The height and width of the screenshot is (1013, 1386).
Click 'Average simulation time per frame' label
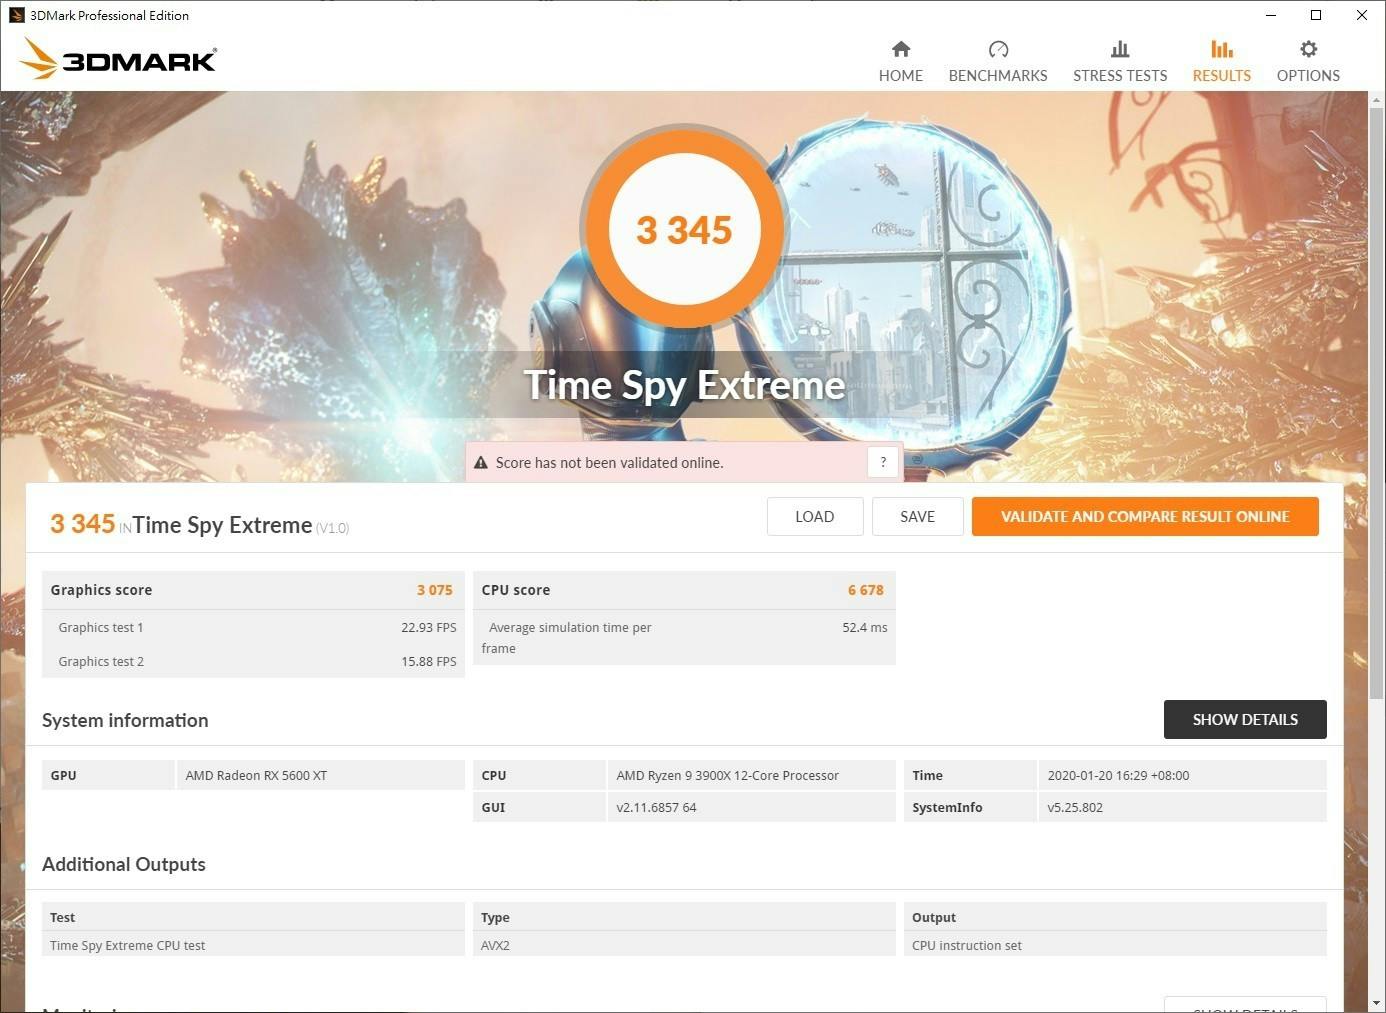point(567,638)
